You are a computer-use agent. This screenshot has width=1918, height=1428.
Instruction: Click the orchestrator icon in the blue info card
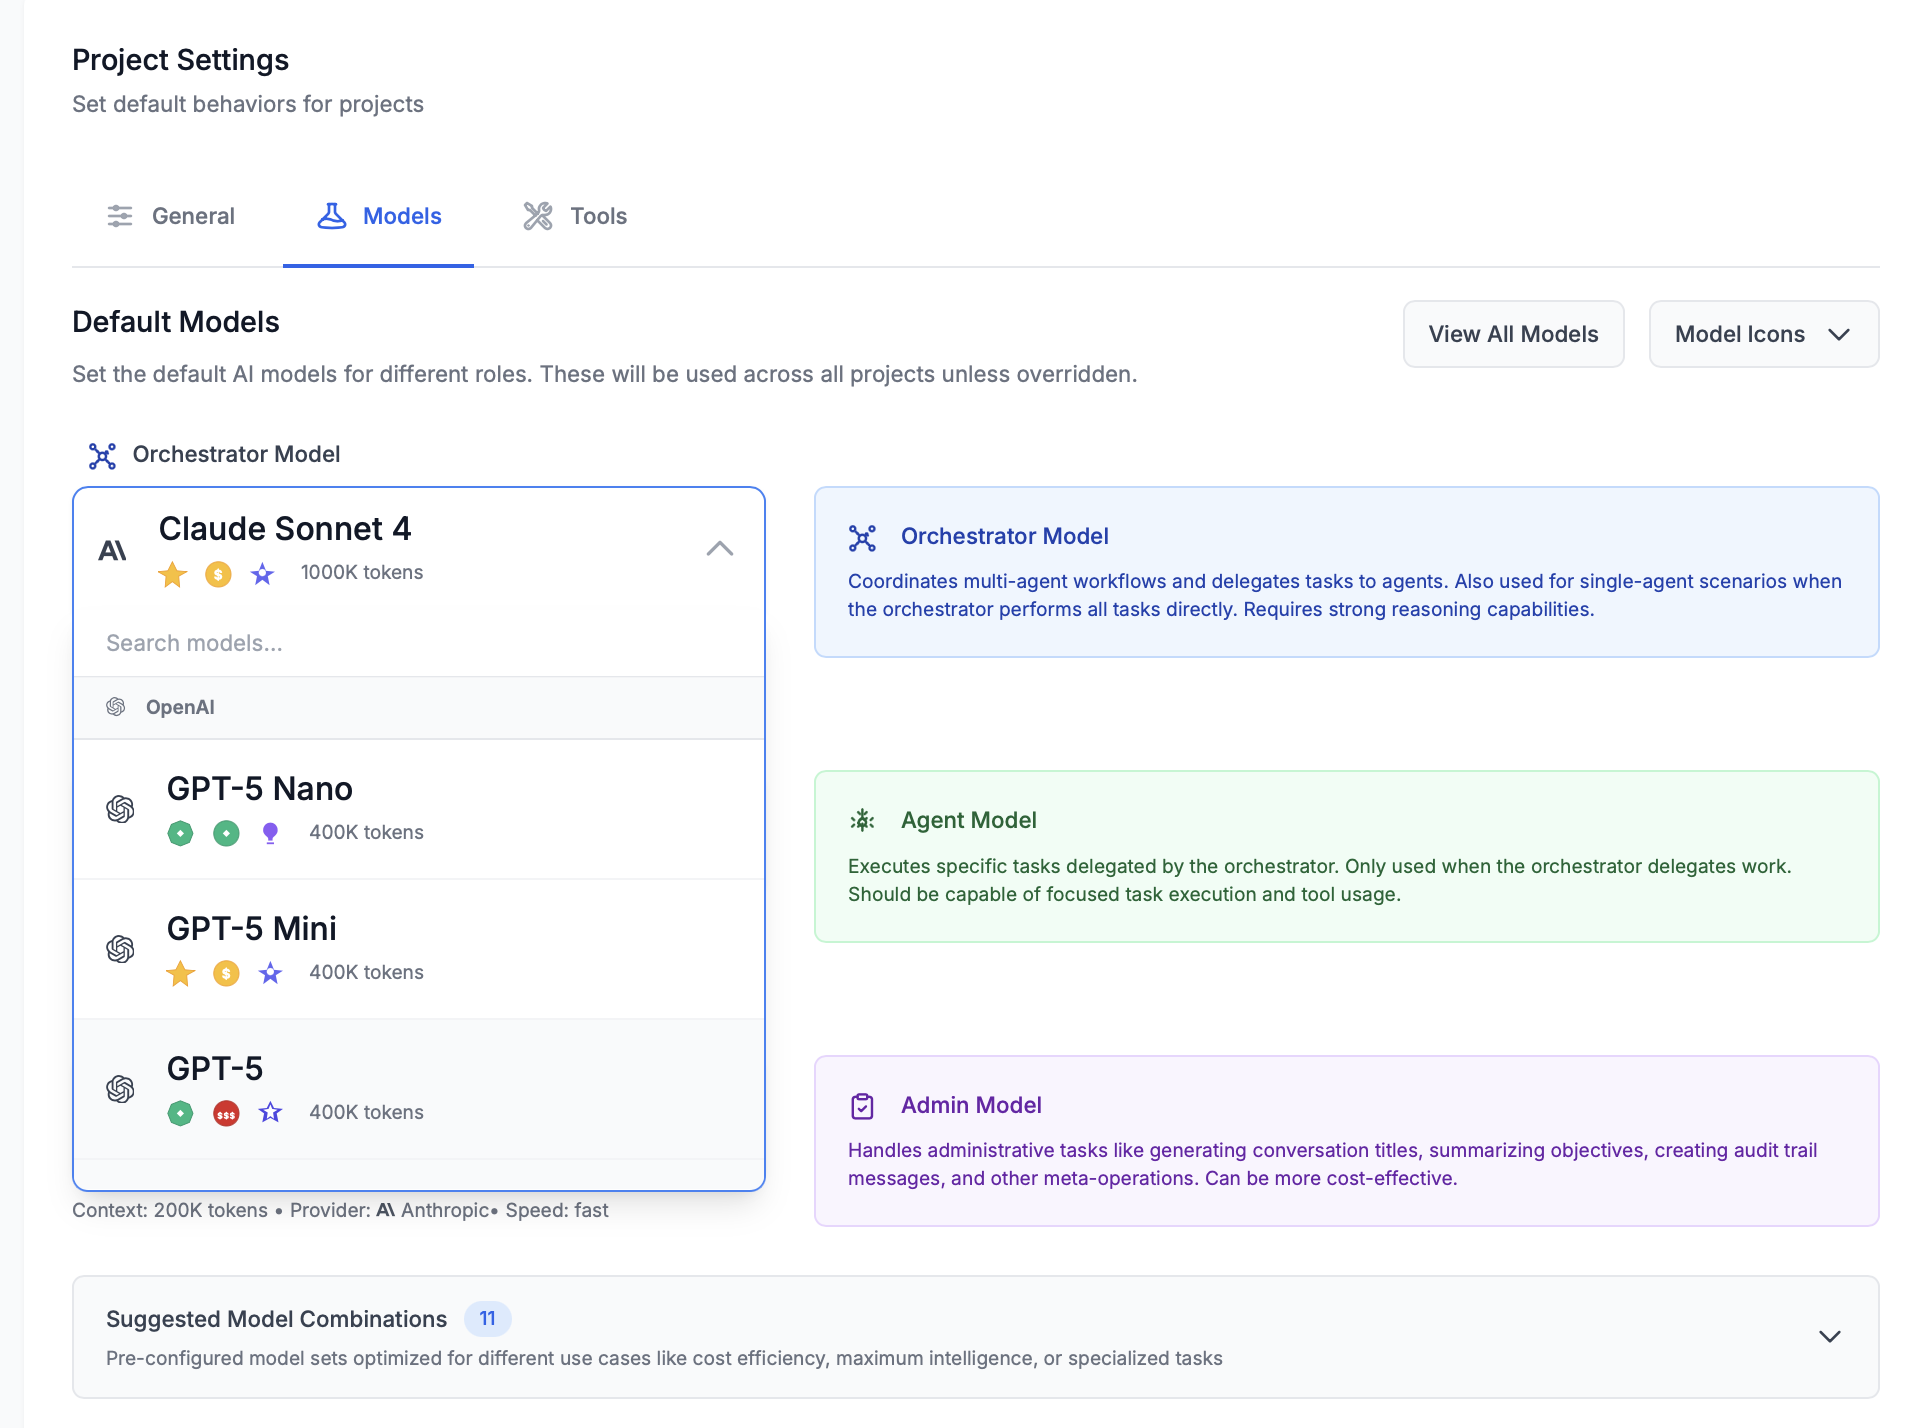click(x=862, y=538)
